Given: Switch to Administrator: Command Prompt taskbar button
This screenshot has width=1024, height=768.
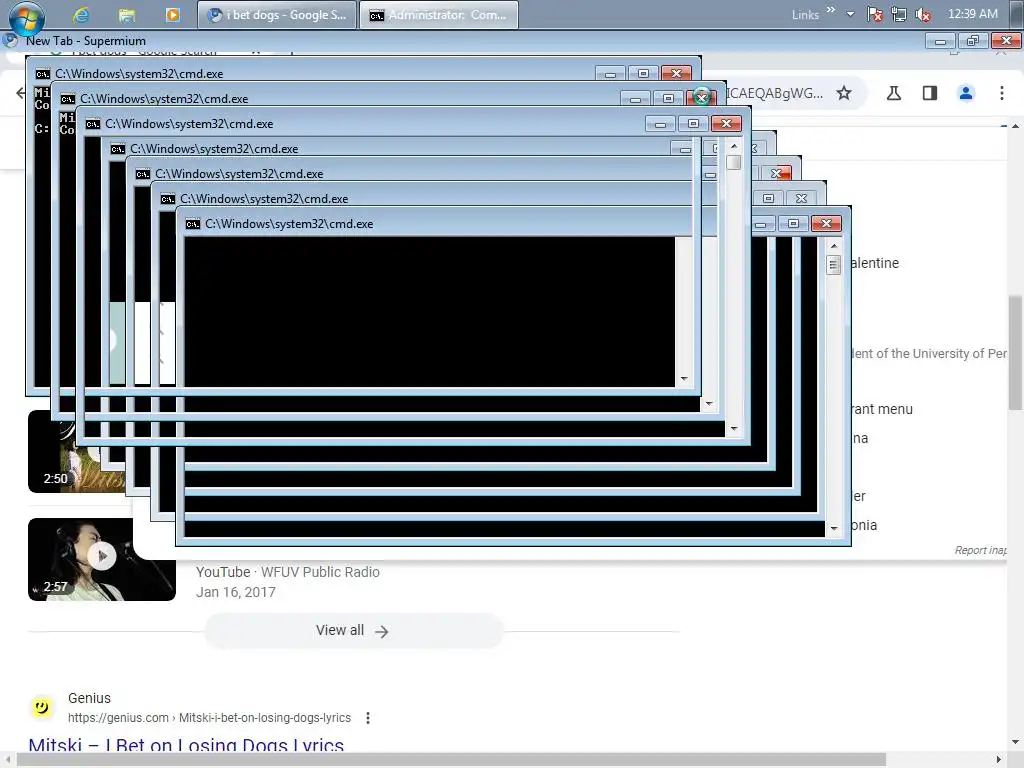Looking at the screenshot, I should tap(439, 14).
